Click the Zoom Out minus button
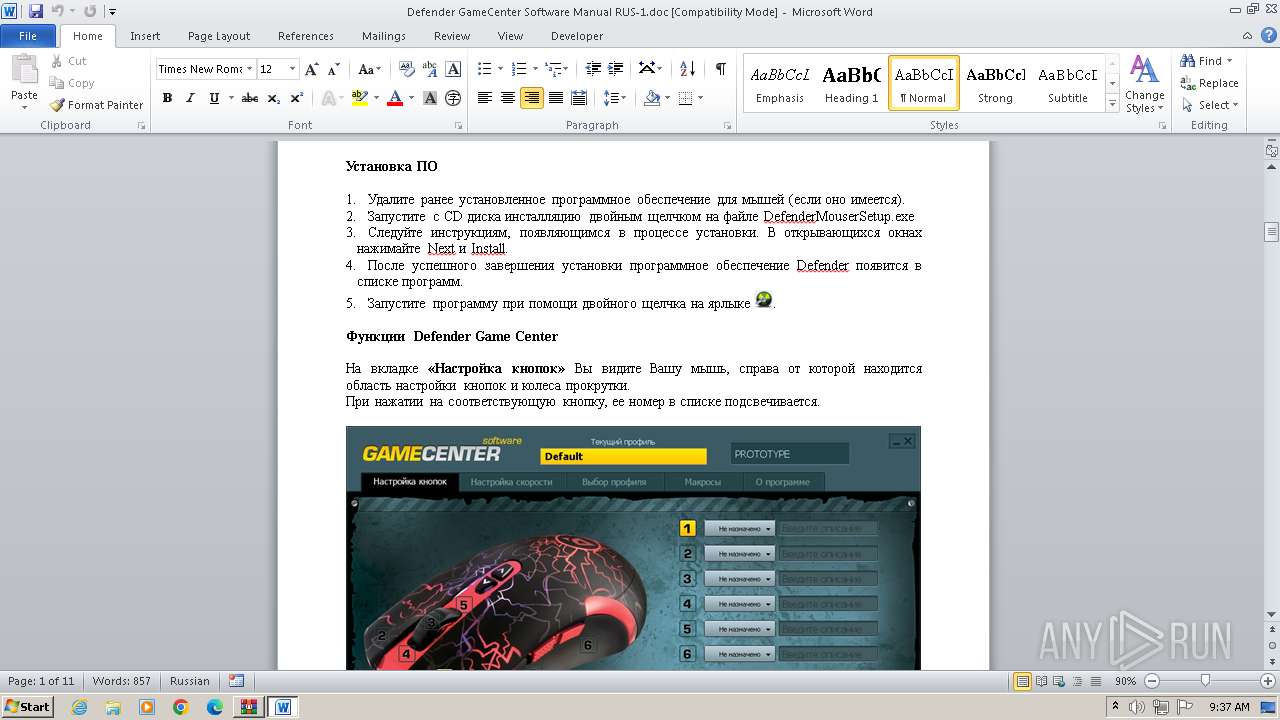The width and height of the screenshot is (1280, 720). [x=1151, y=681]
